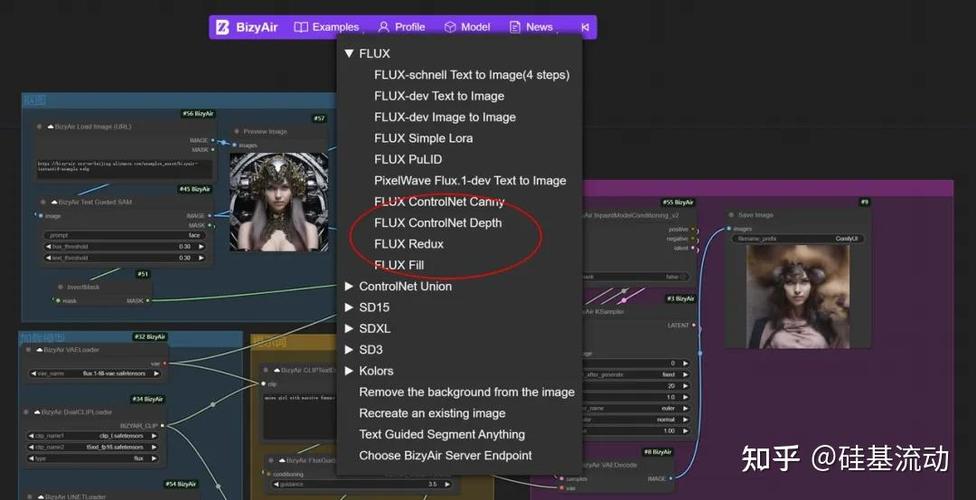Click the Model cube icon
This screenshot has height=500, width=976.
(x=450, y=27)
